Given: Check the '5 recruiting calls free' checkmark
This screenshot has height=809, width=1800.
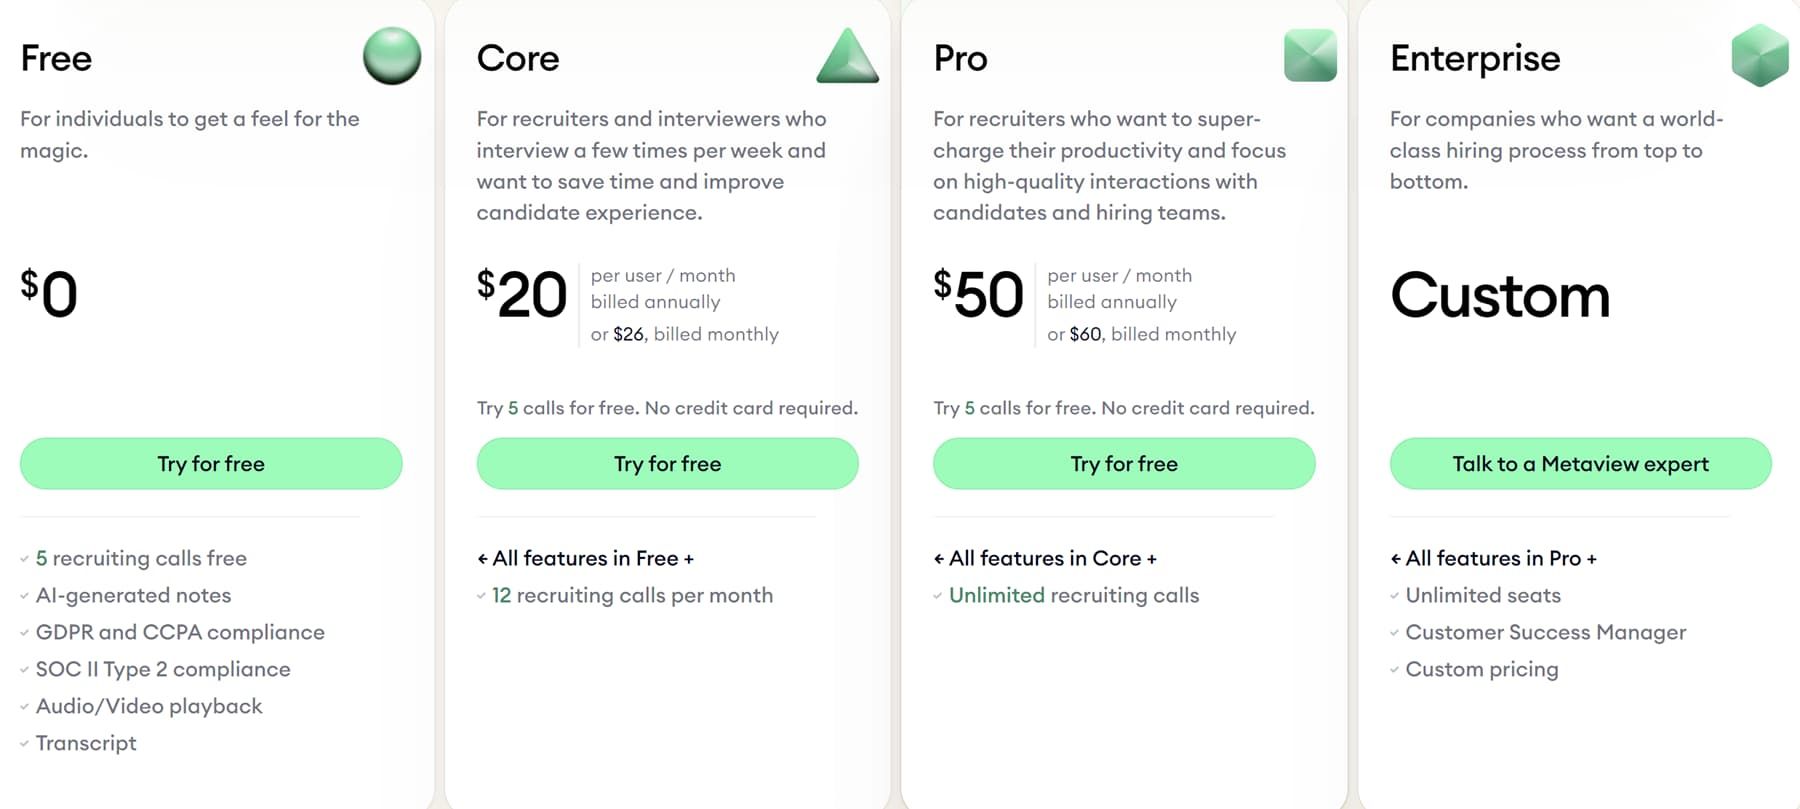Looking at the screenshot, I should click(24, 559).
